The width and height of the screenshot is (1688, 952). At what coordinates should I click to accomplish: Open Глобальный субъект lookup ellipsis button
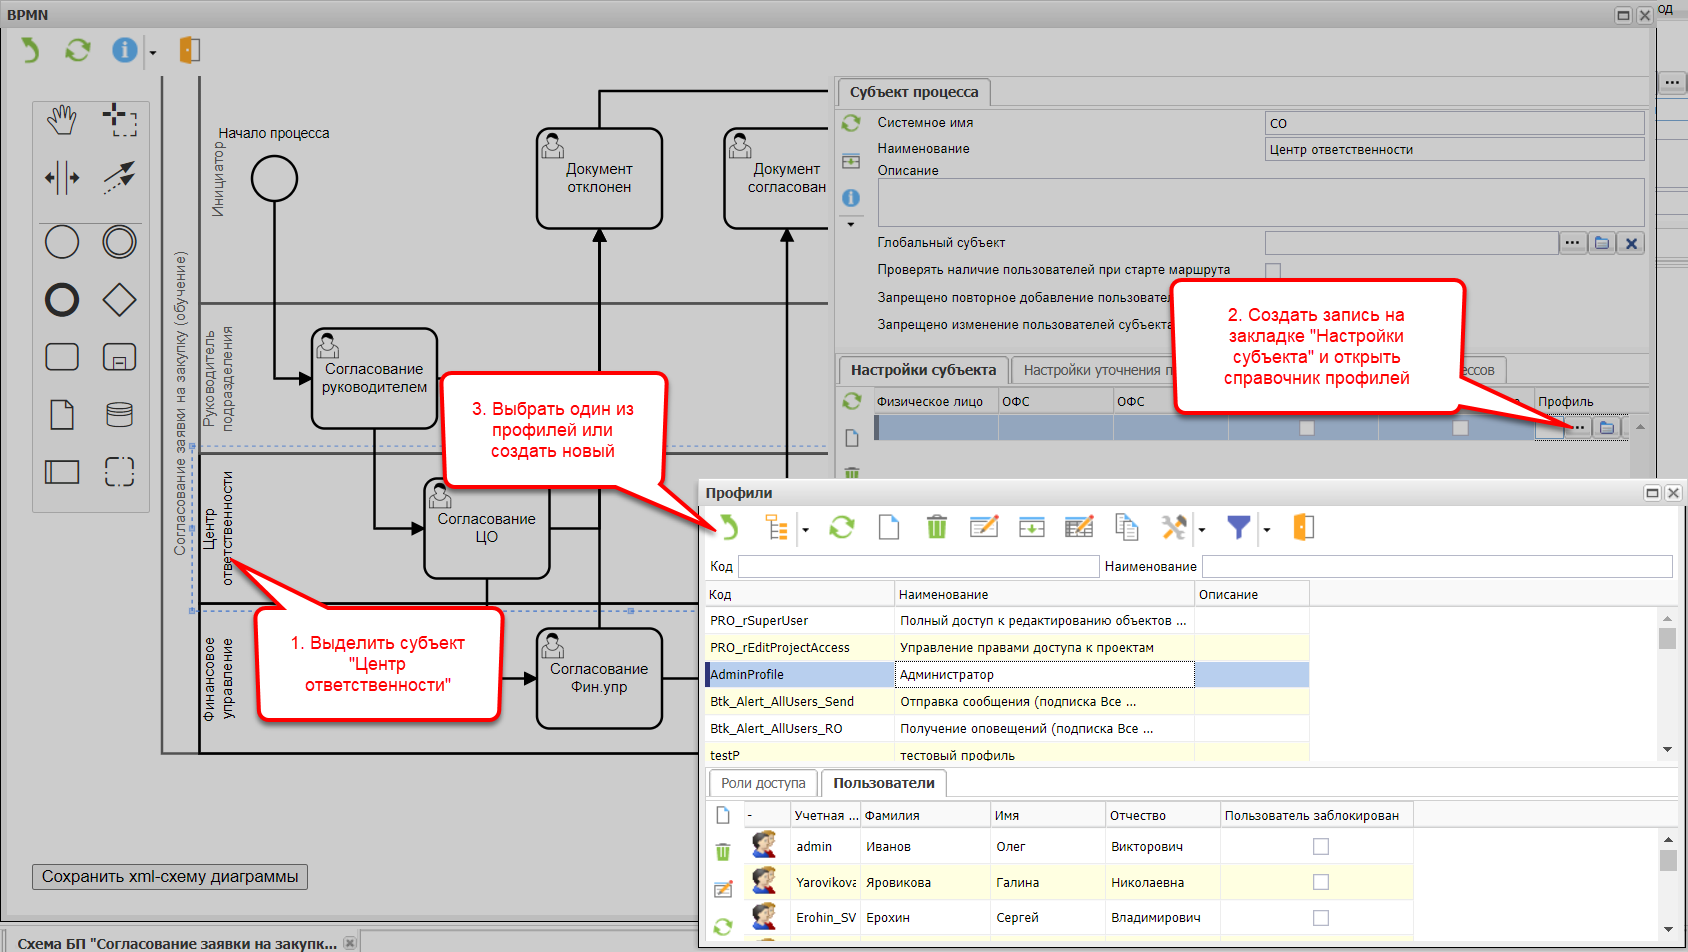(x=1572, y=243)
